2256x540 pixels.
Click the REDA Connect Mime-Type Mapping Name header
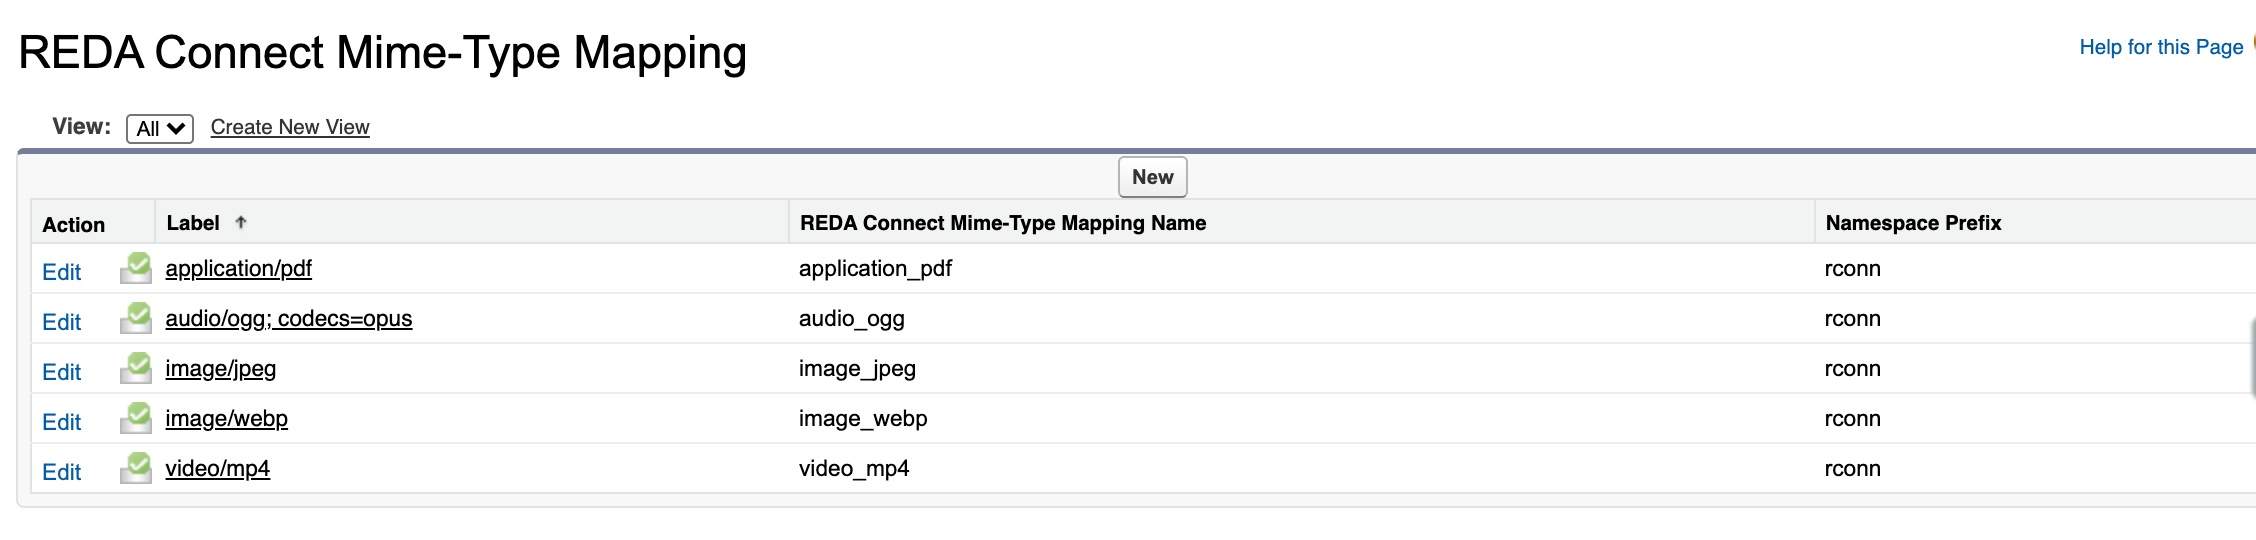(x=1003, y=223)
